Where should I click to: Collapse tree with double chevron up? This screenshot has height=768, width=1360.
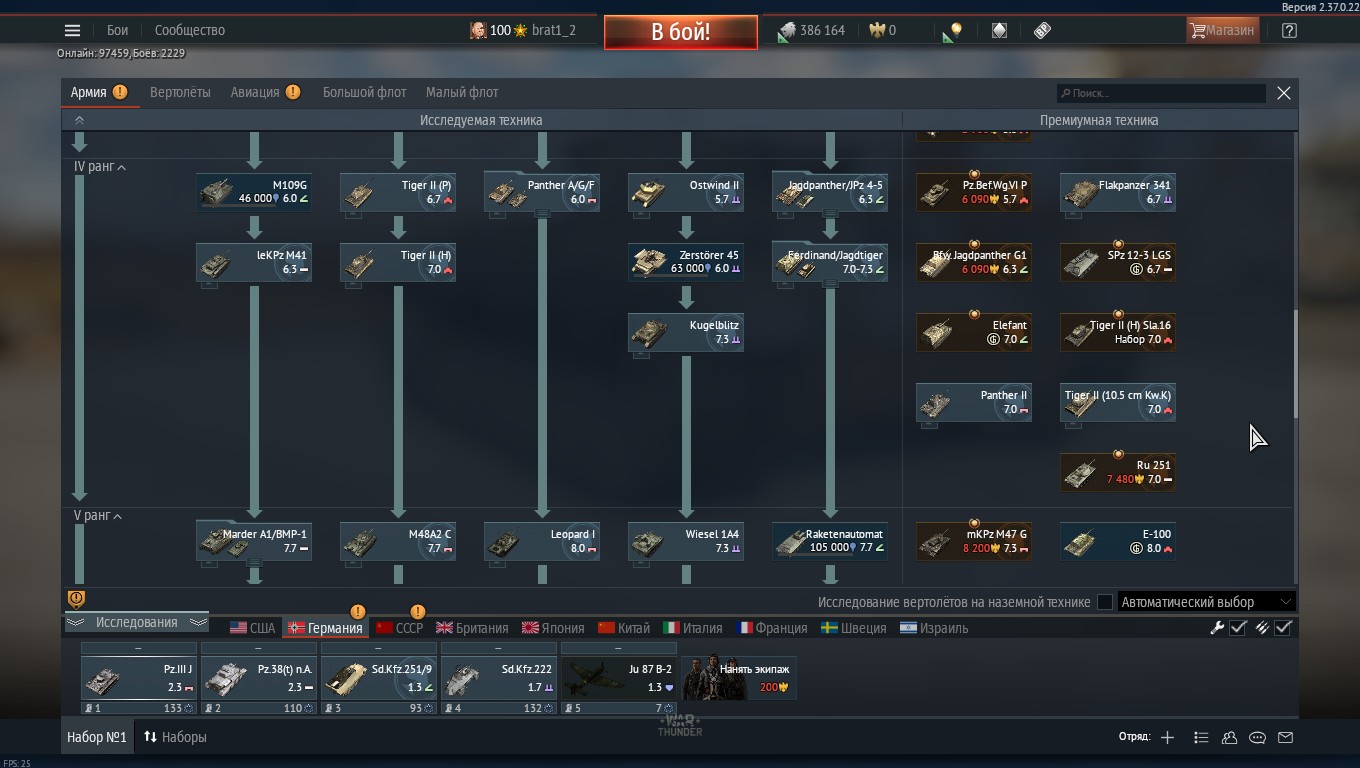[79, 120]
